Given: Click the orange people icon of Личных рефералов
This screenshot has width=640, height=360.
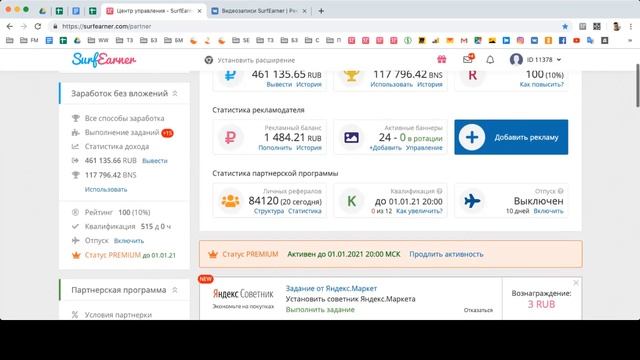Looking at the screenshot, I should (230, 201).
